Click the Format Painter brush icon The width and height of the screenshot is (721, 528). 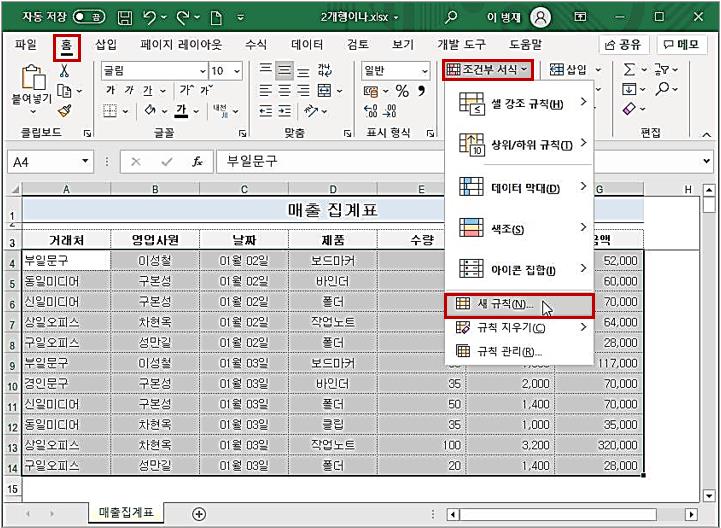point(64,111)
